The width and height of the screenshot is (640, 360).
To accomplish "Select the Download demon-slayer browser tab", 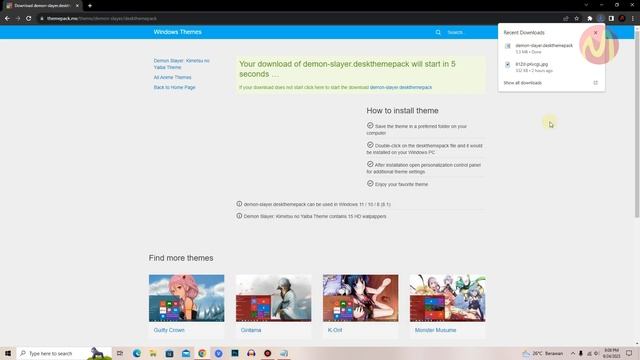I will [42, 6].
